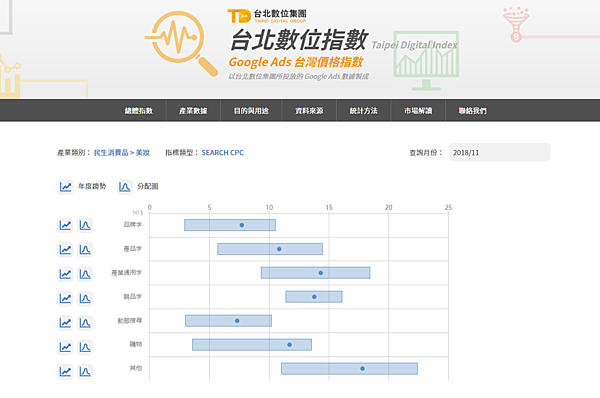
Task: Open yearly trend chart for 購物 row
Action: point(65,347)
